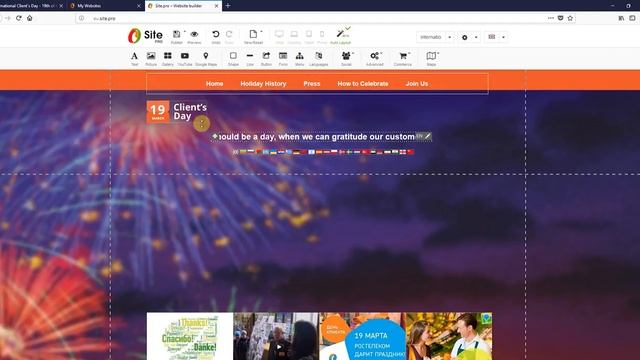
Task: Click the Join Us menu item
Action: click(x=417, y=84)
